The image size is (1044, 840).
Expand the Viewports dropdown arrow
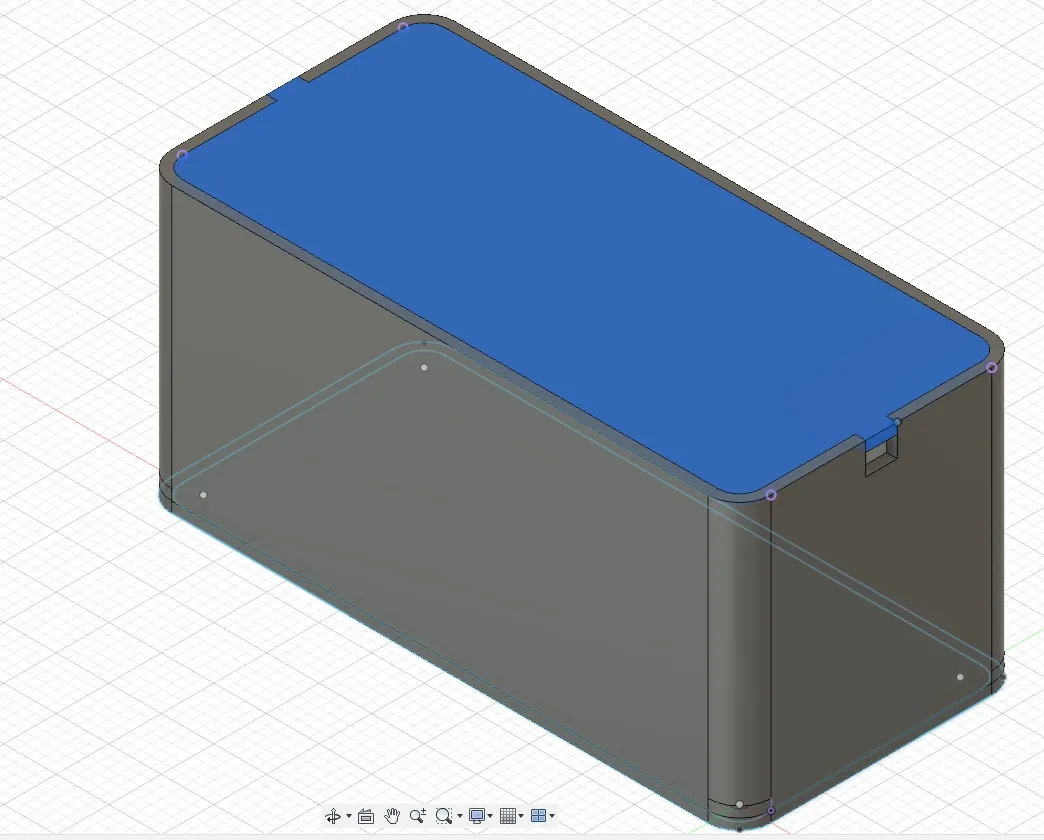[x=551, y=816]
